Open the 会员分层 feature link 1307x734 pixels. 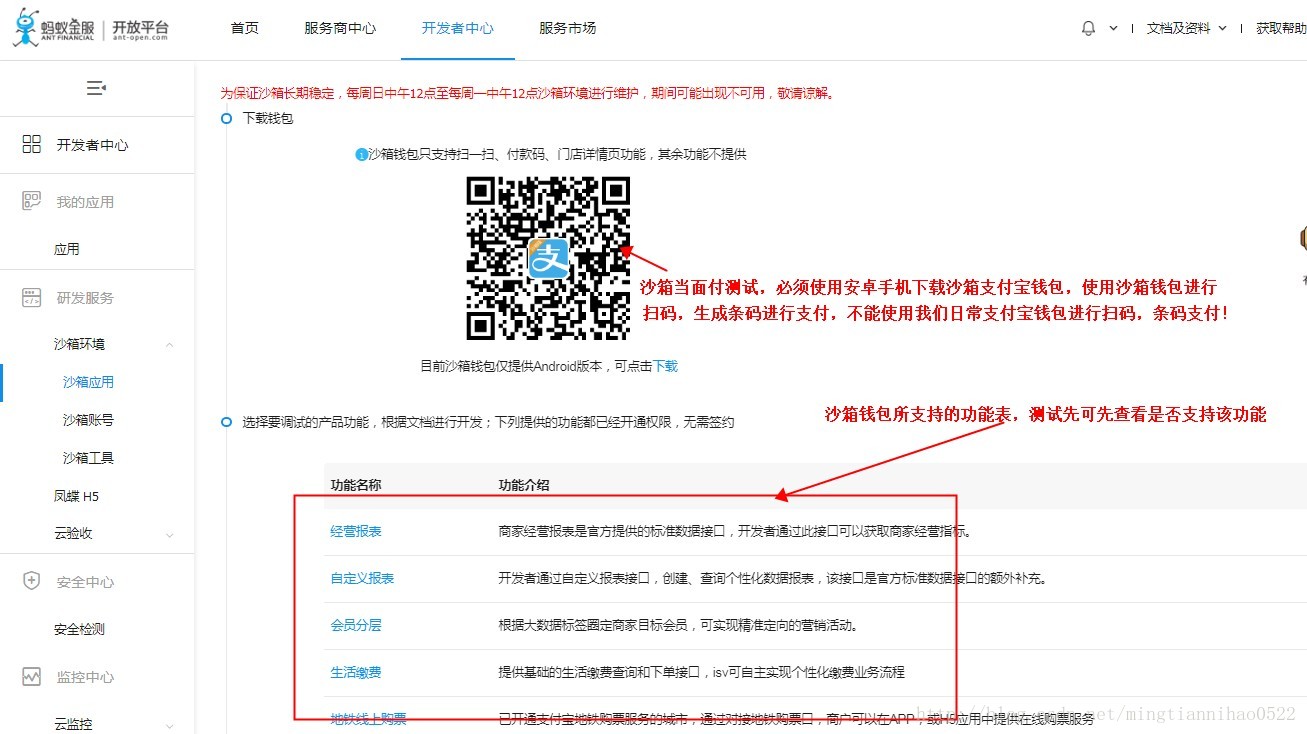(x=356, y=625)
